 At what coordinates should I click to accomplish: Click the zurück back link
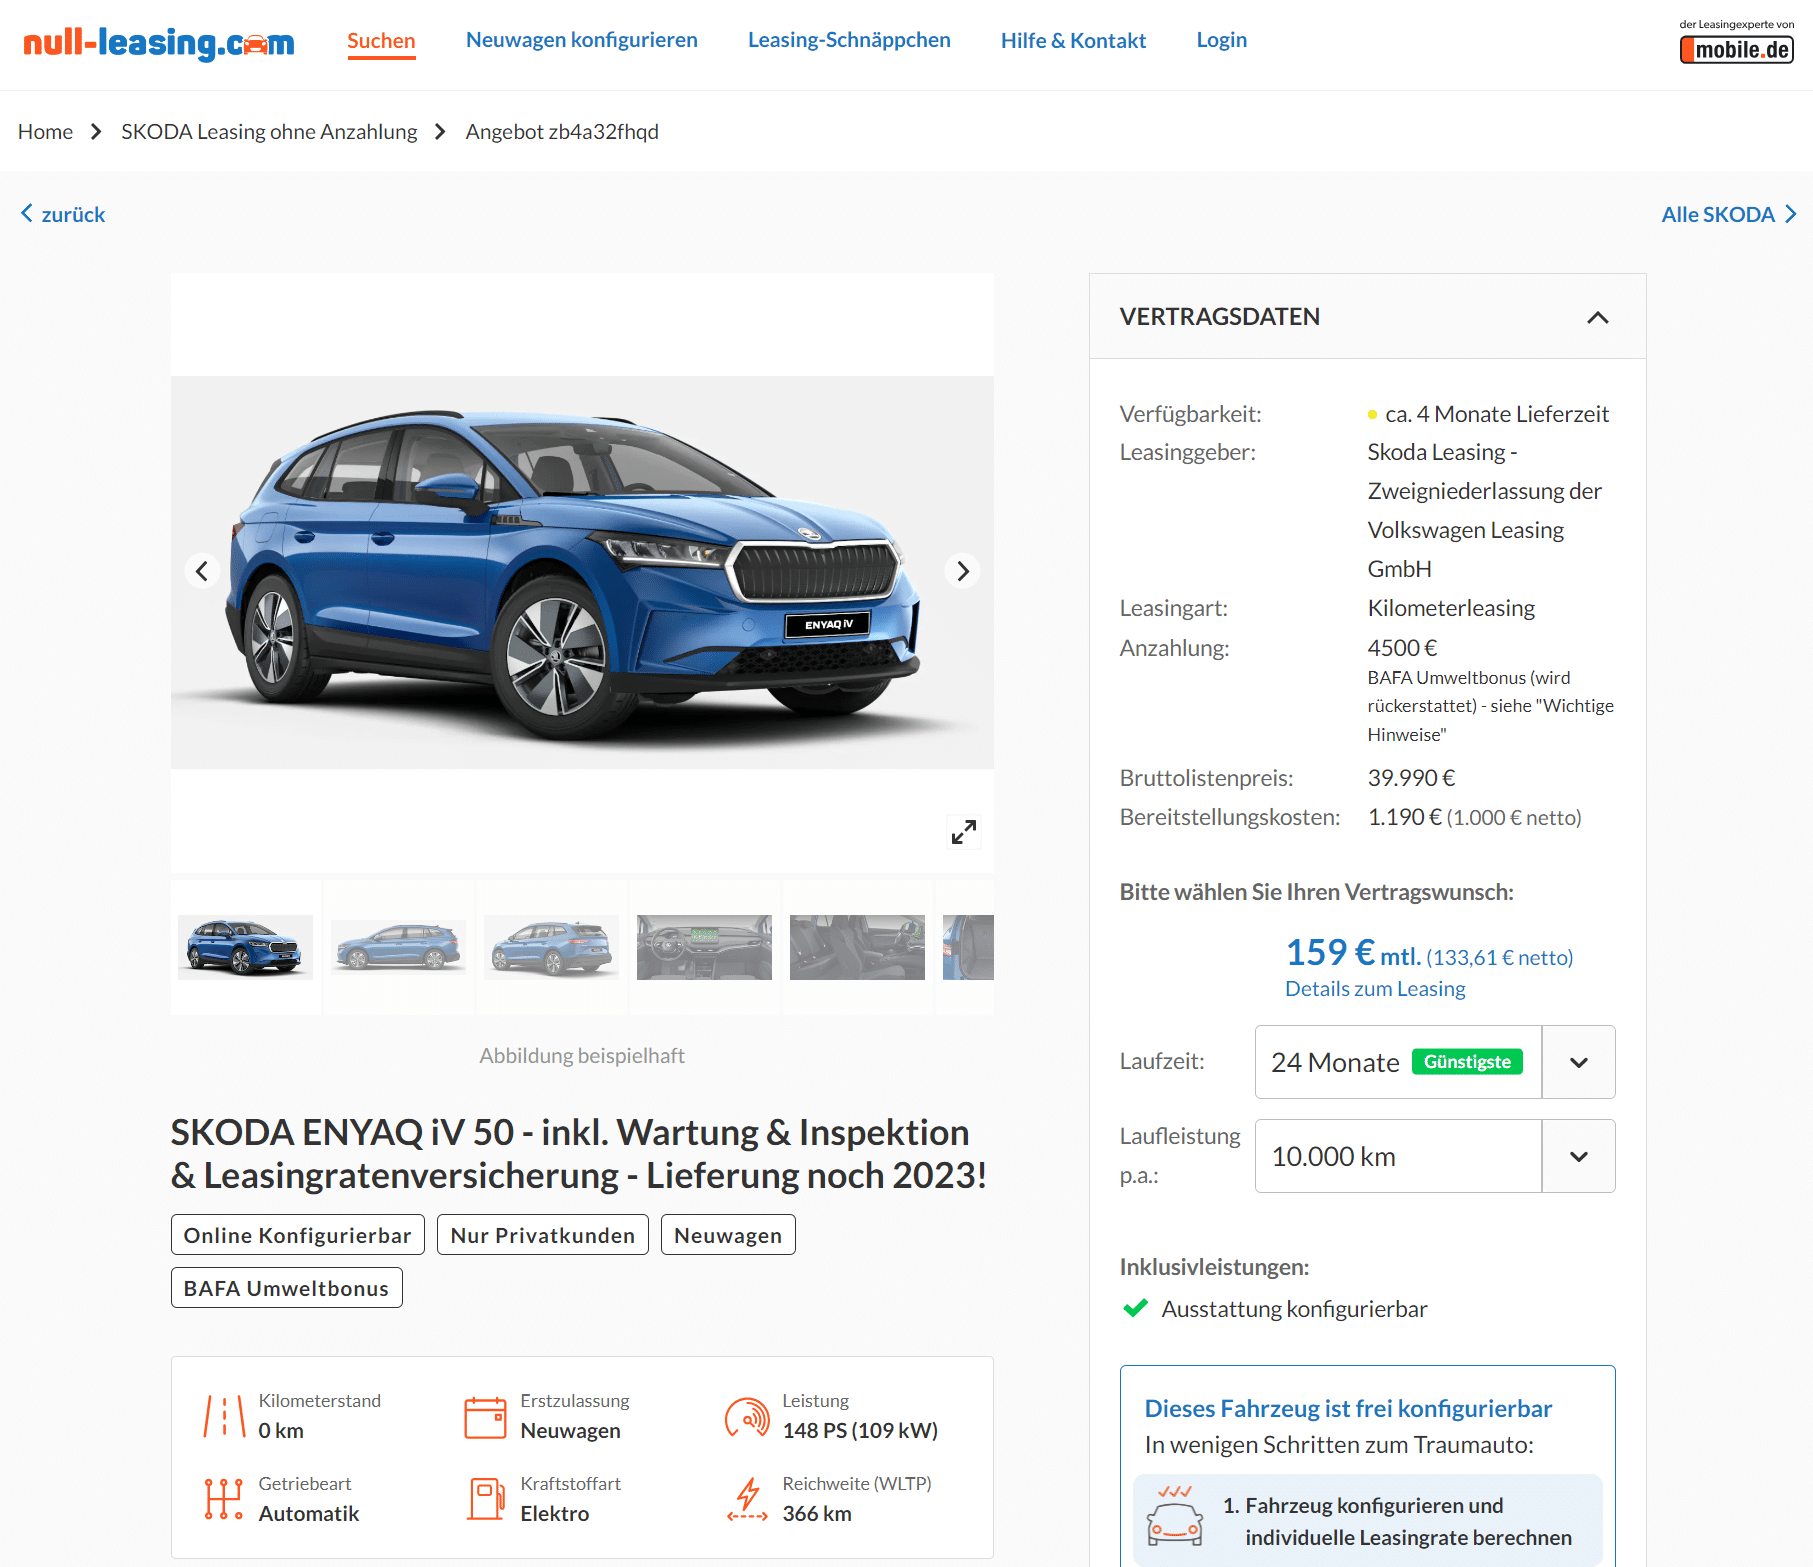tap(63, 214)
